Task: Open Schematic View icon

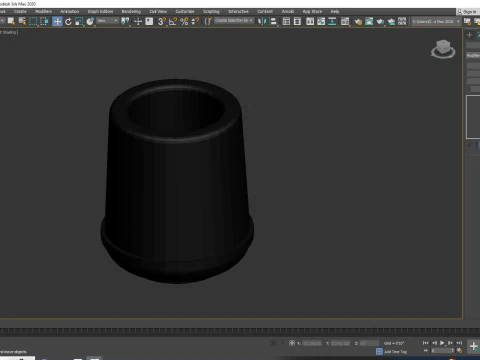Action: point(332,22)
